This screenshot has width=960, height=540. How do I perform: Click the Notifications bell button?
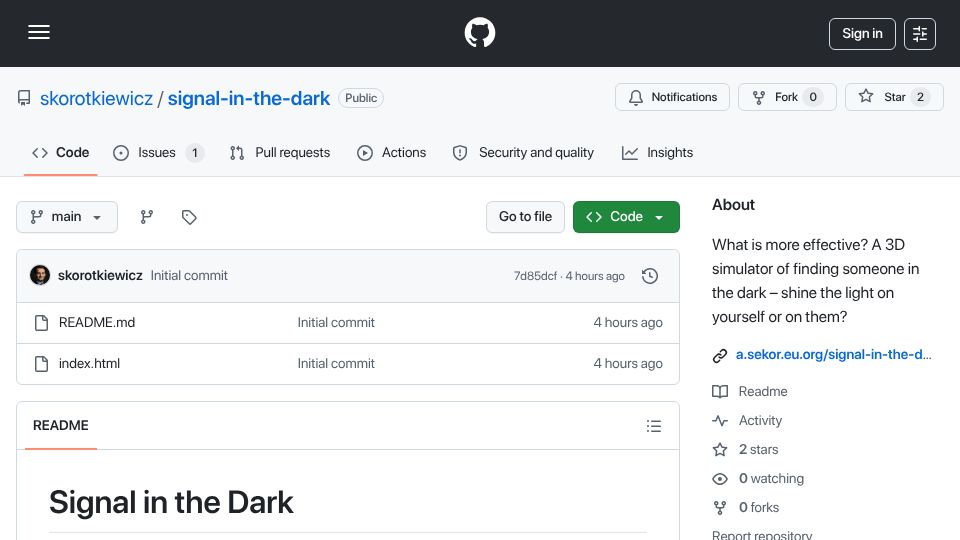(672, 97)
